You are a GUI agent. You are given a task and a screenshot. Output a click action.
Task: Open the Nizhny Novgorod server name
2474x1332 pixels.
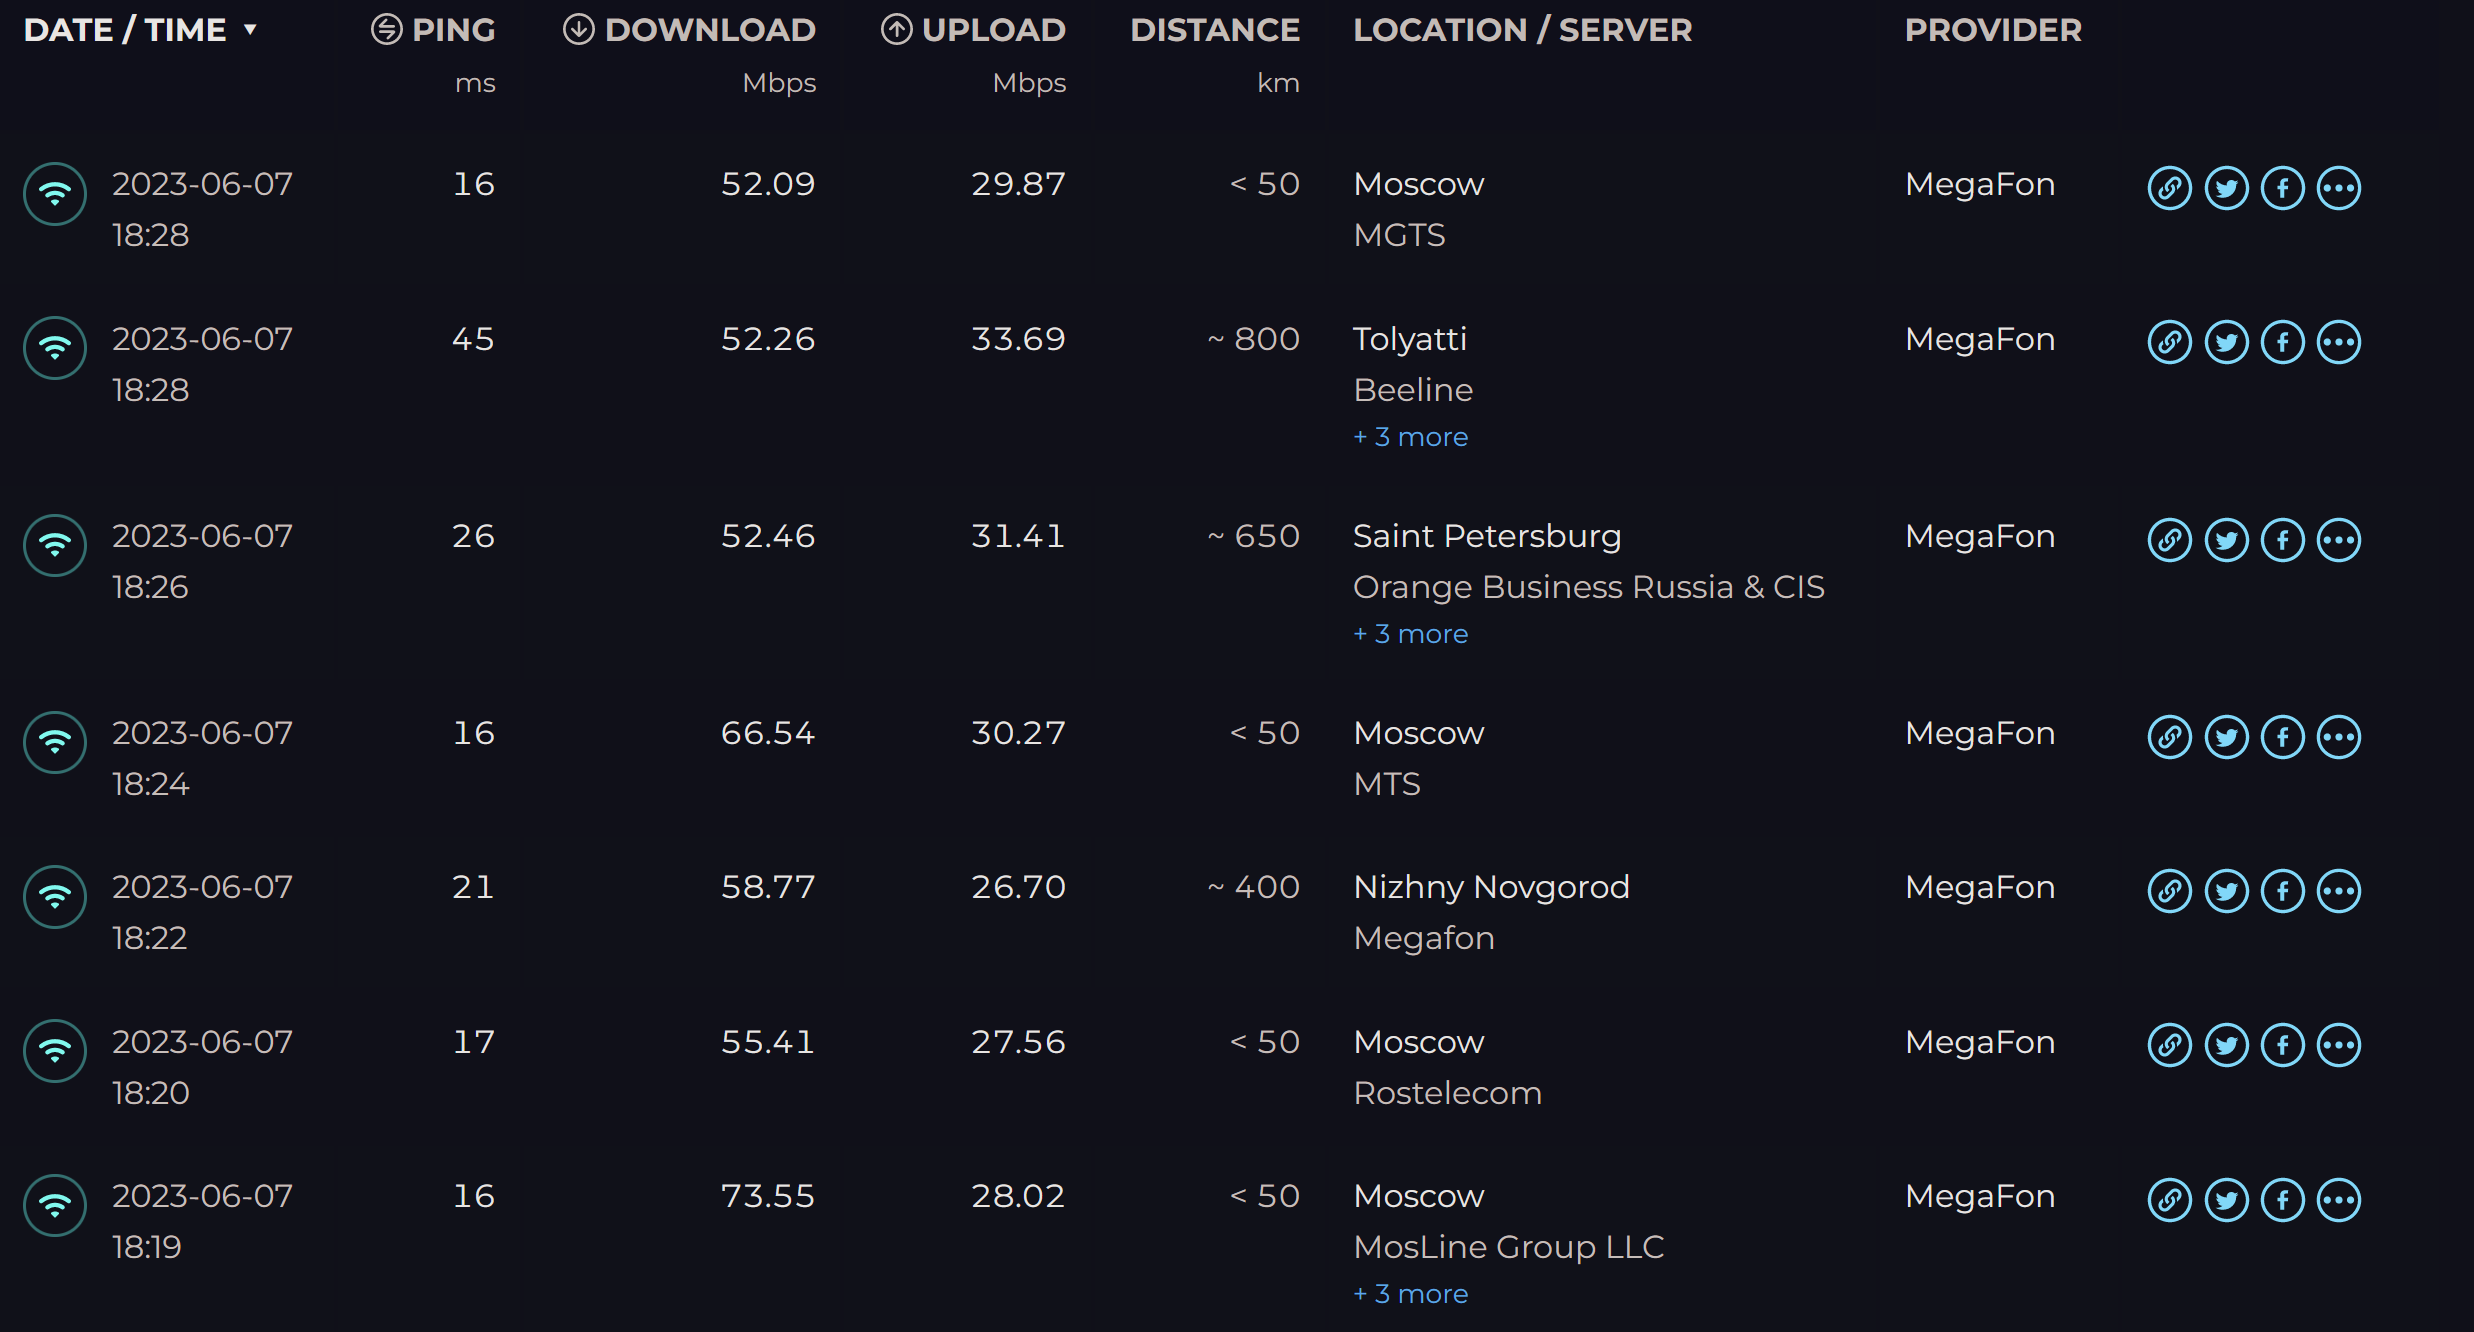click(x=1491, y=888)
